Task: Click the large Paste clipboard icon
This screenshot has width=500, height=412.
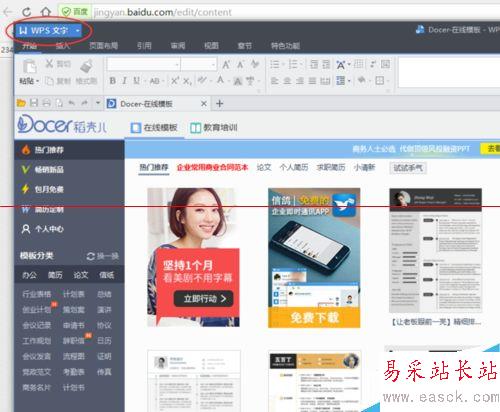Action: (29, 66)
